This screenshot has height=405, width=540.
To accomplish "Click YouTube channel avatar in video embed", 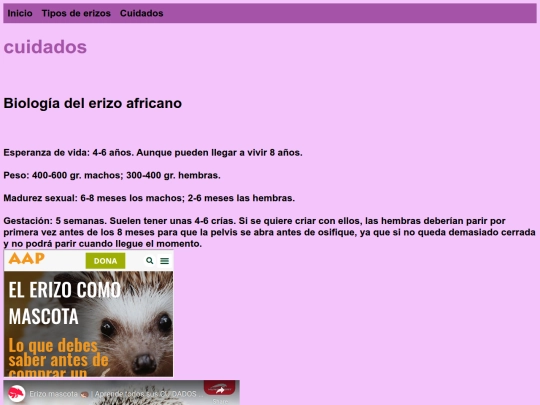I will [17, 394].
